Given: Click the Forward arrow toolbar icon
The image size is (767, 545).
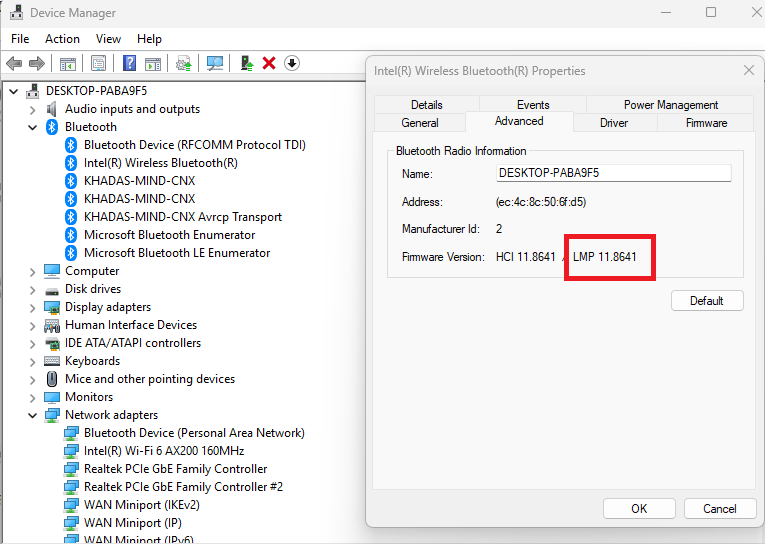Looking at the screenshot, I should pyautogui.click(x=37, y=63).
